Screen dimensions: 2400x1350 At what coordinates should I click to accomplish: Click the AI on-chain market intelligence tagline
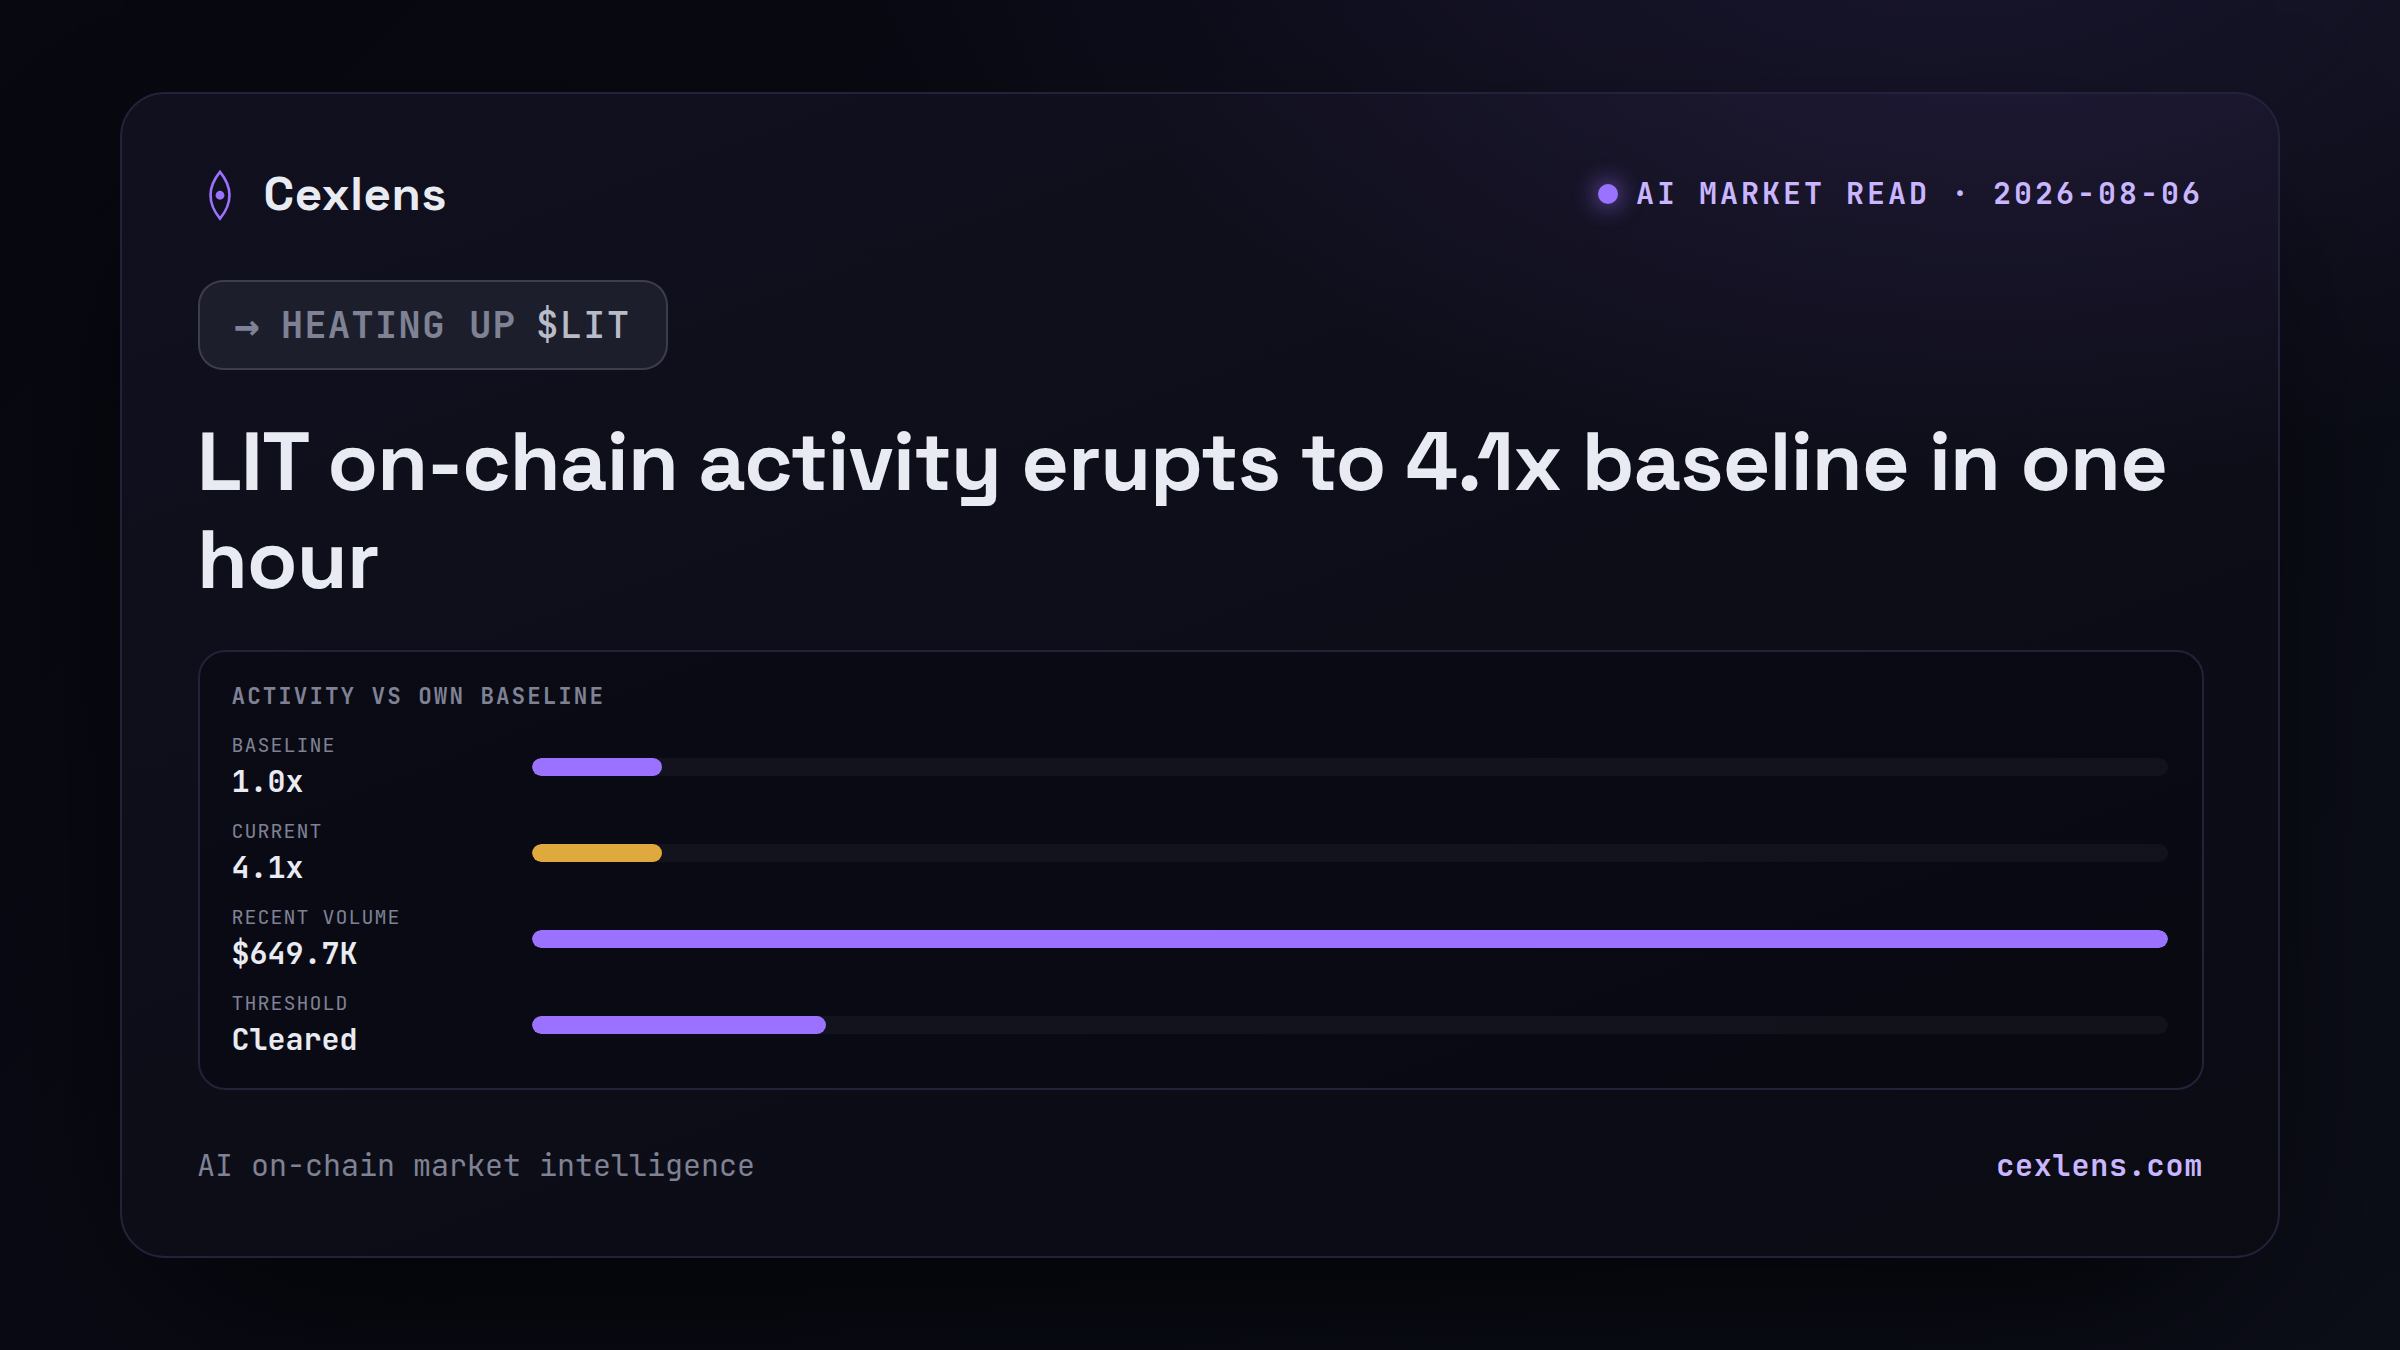click(476, 1166)
